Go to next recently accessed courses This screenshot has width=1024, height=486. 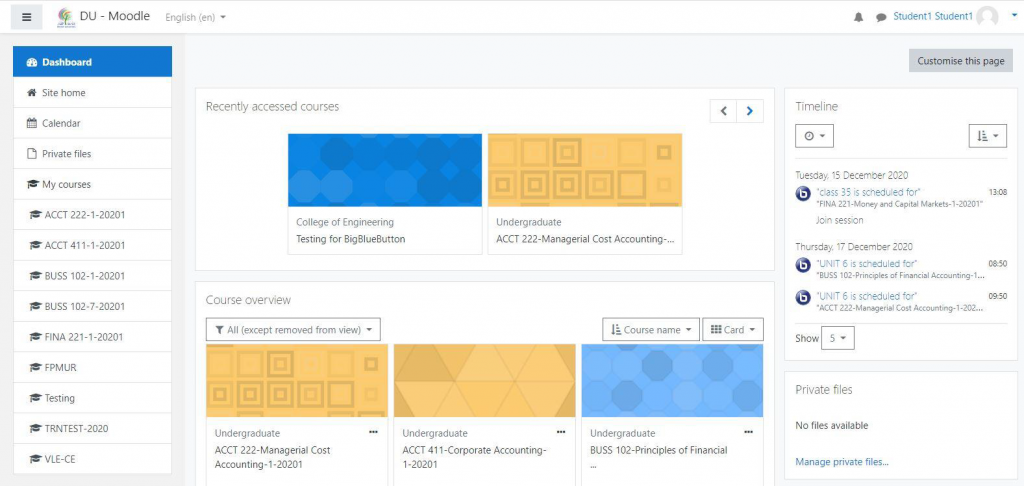pyautogui.click(x=749, y=111)
